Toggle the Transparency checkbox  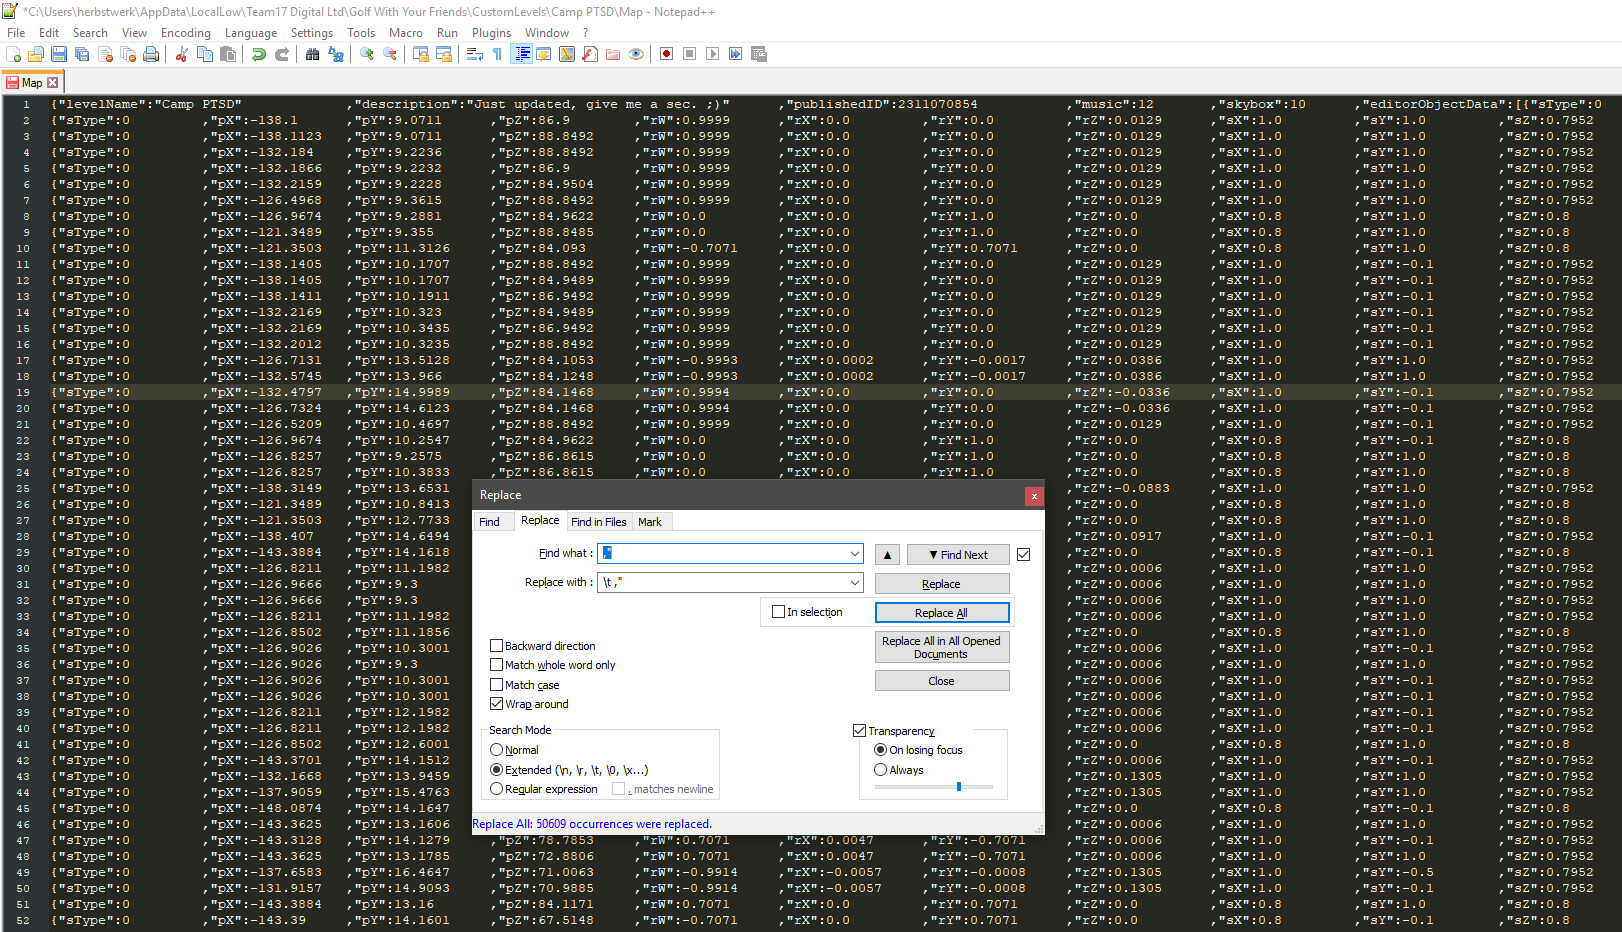click(x=859, y=731)
